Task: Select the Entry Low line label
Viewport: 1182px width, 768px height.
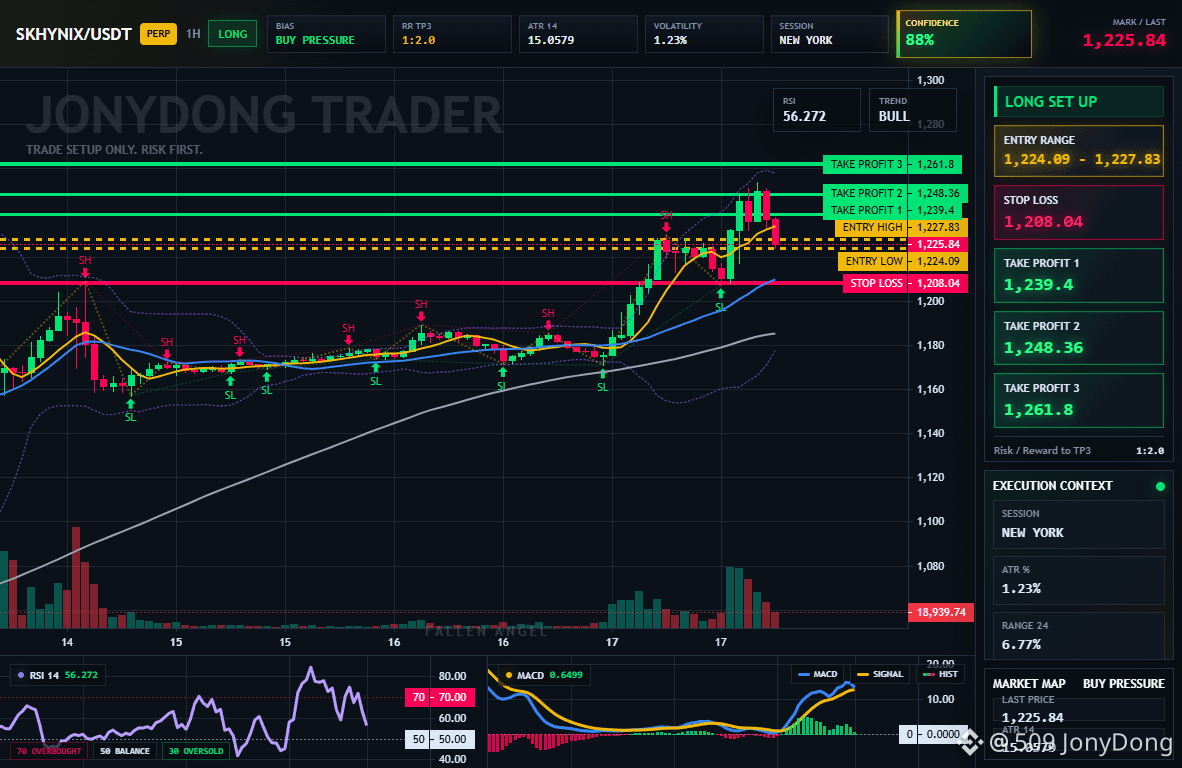Action: coord(873,262)
